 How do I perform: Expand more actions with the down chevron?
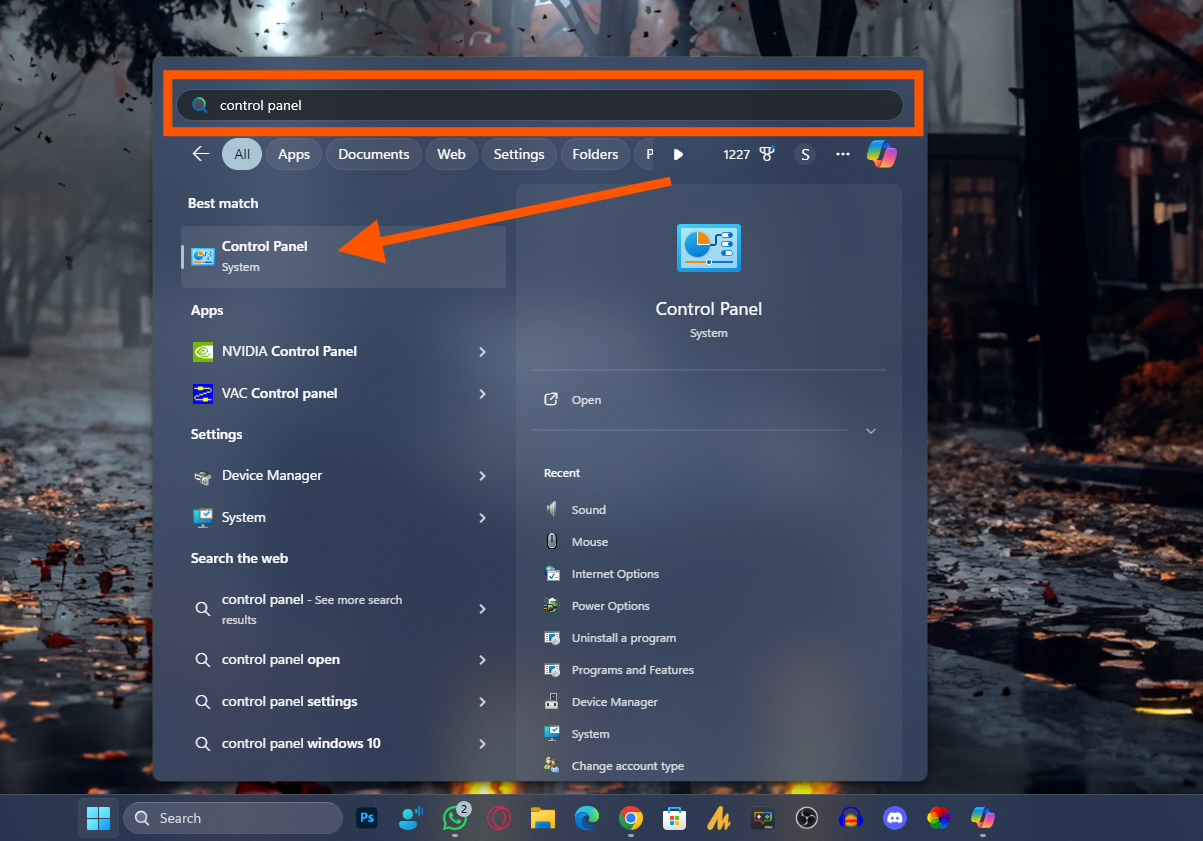pos(870,431)
